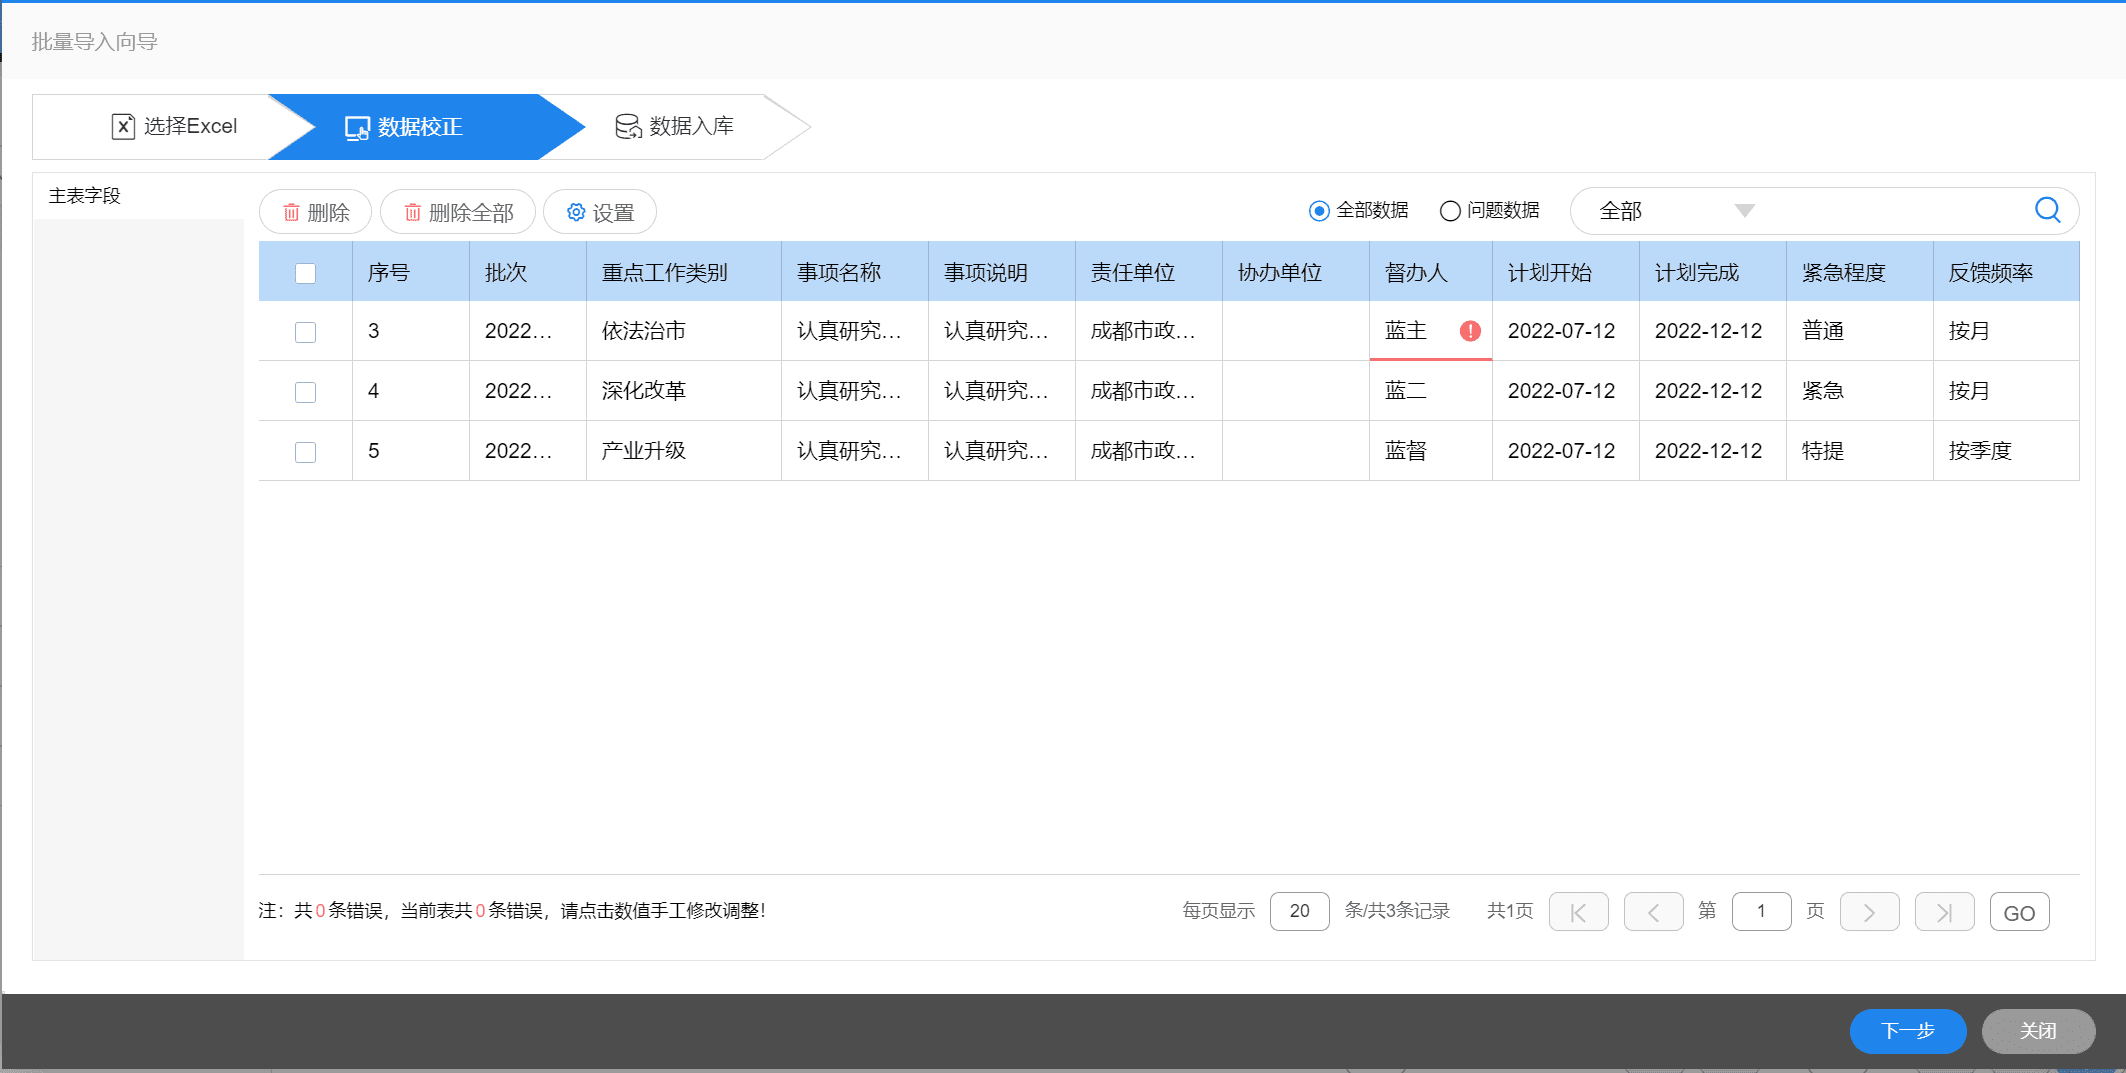The width and height of the screenshot is (2126, 1073).
Task: Click the 计划完成 column header
Action: click(1713, 272)
